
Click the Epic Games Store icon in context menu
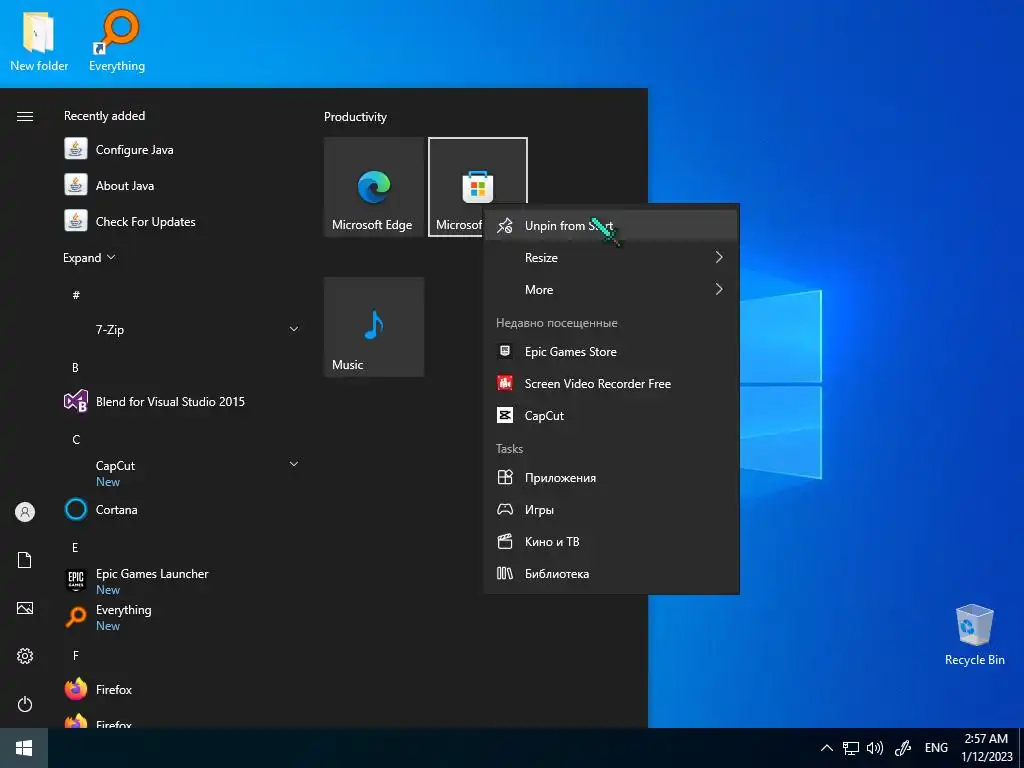(x=505, y=351)
